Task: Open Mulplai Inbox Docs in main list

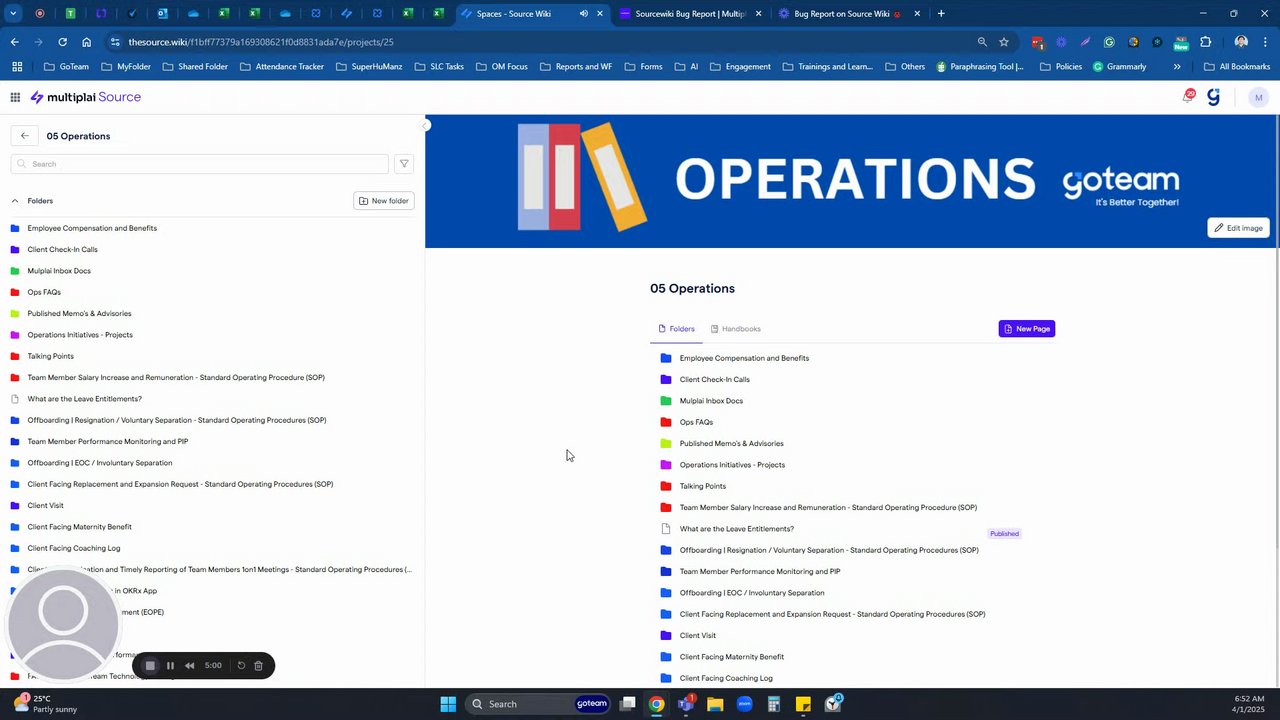Action: tap(711, 401)
